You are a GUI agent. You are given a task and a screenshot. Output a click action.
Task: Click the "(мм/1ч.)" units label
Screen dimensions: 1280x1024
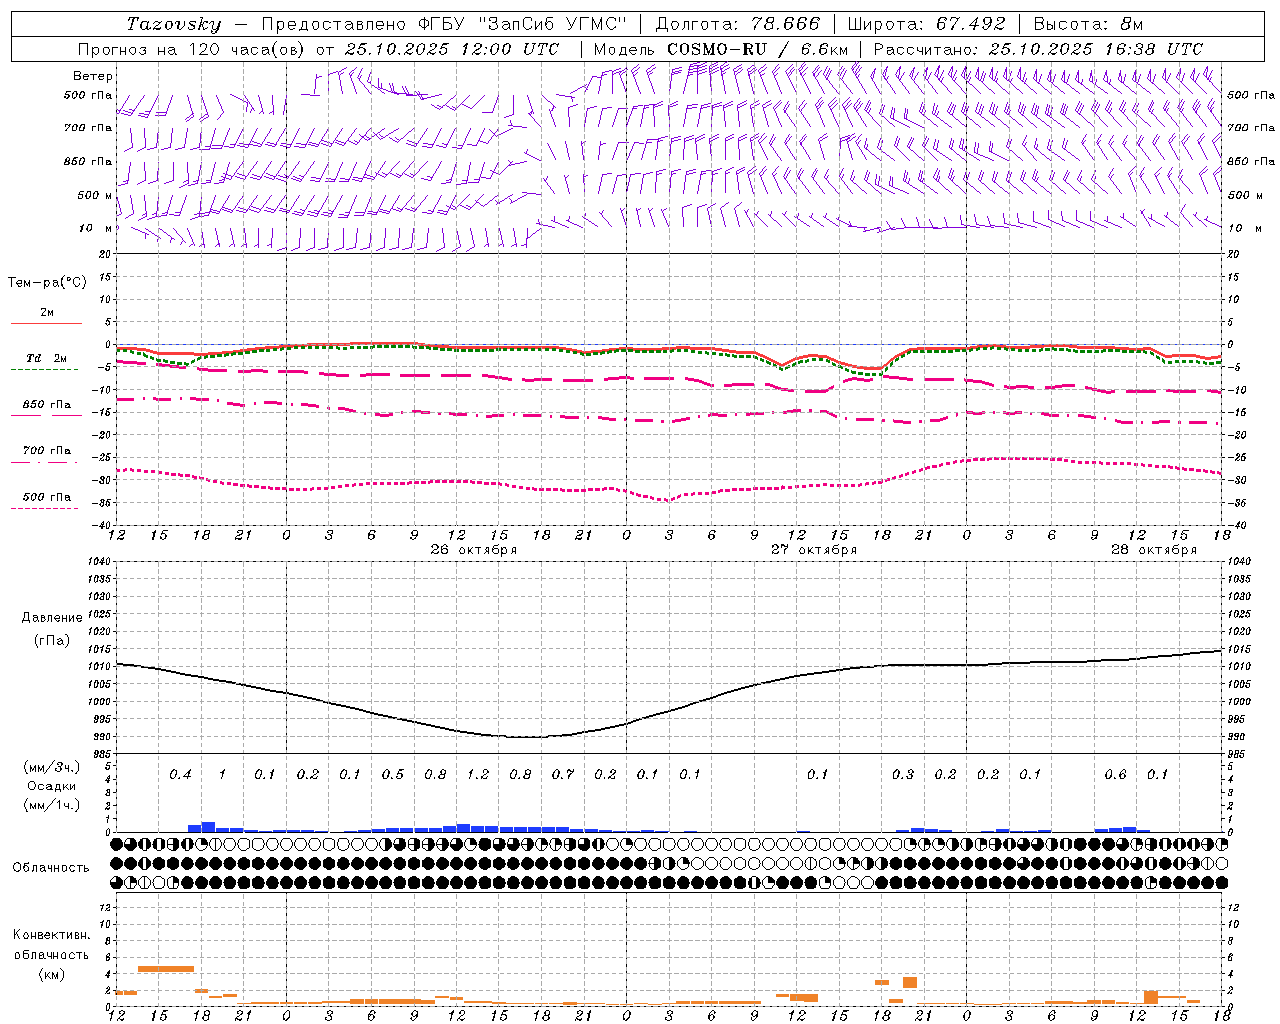point(52,805)
